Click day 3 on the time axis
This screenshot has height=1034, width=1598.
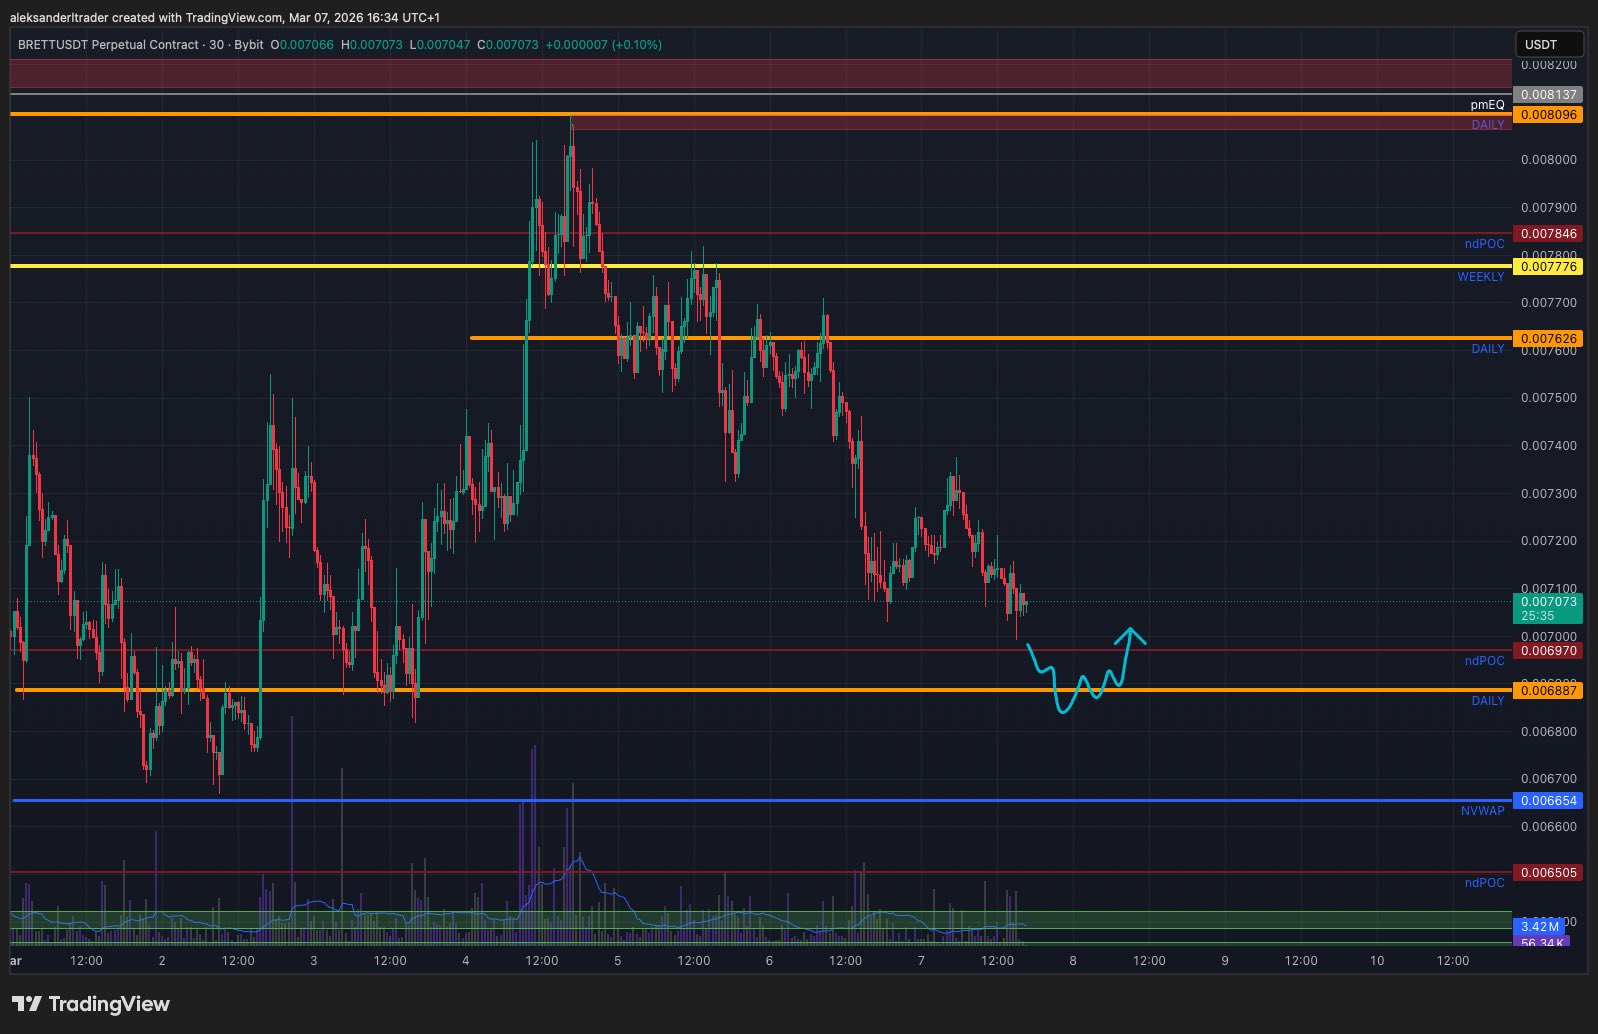click(x=314, y=961)
